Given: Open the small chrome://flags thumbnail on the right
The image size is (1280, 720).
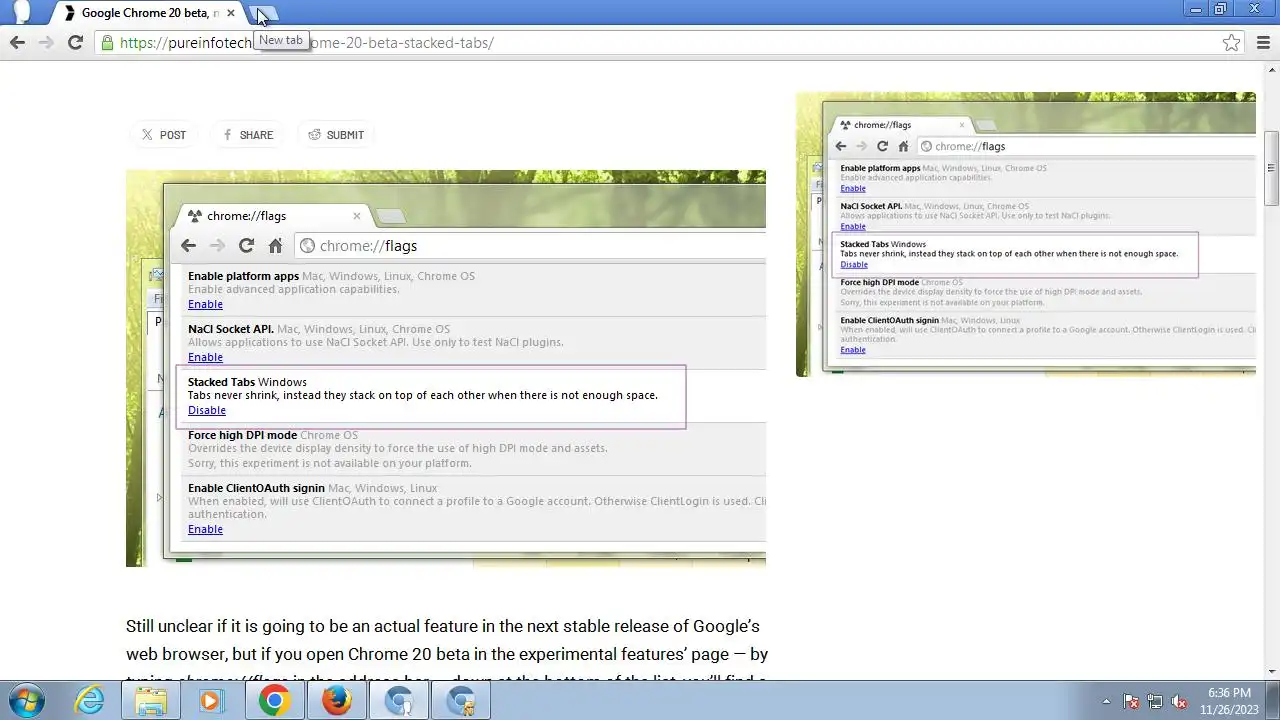Looking at the screenshot, I should pyautogui.click(x=1026, y=234).
